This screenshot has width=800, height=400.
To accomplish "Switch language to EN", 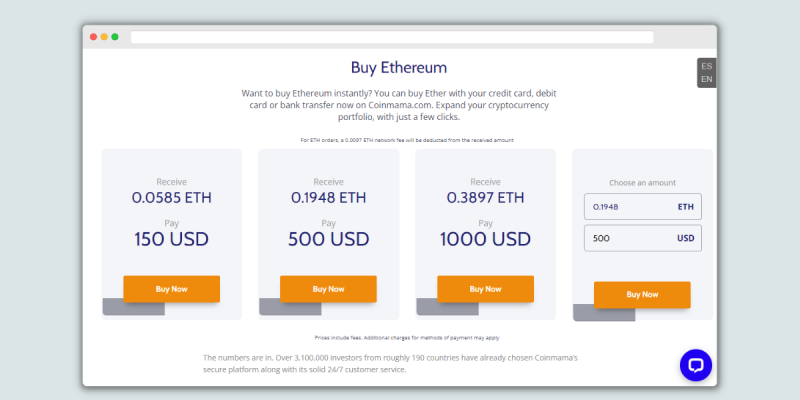I will (707, 79).
